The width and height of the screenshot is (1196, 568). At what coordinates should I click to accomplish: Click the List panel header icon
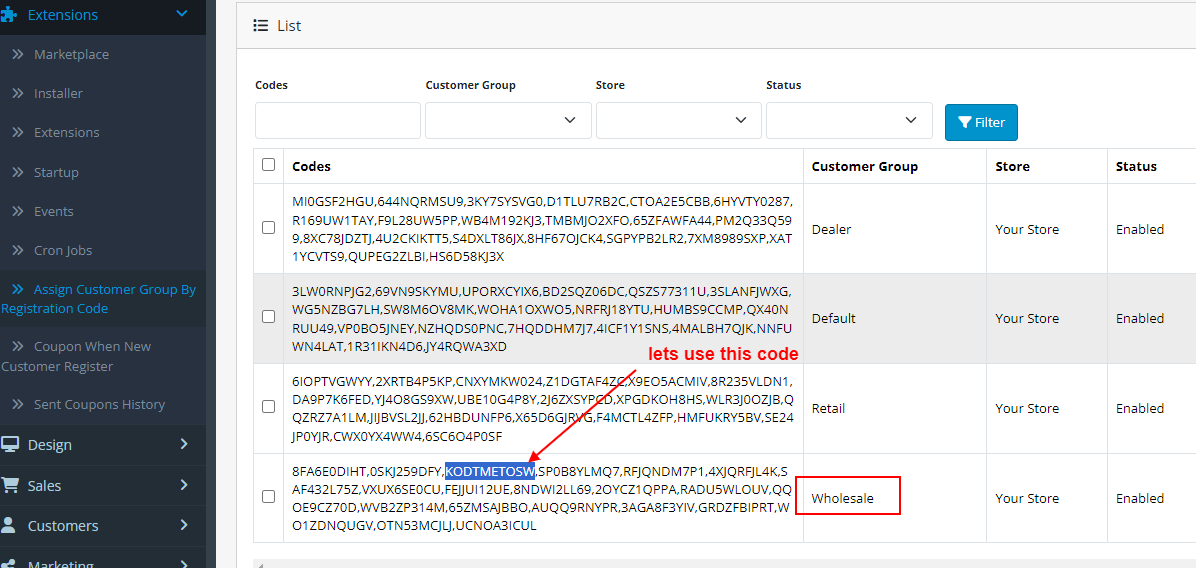[x=261, y=26]
